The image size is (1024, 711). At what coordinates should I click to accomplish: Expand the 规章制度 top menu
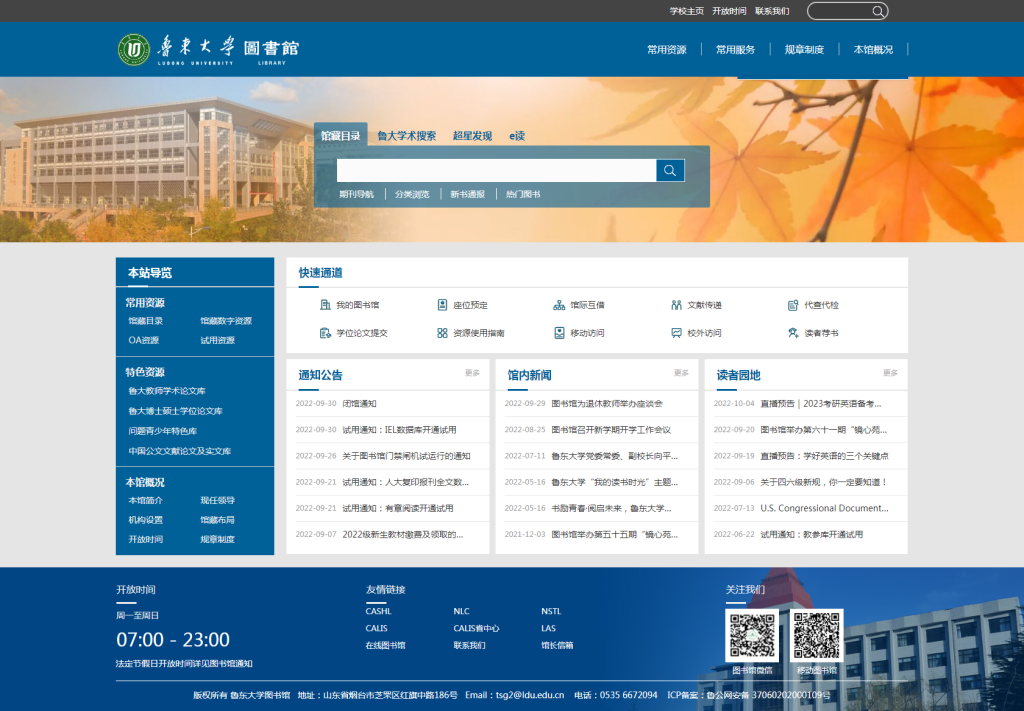pos(804,49)
